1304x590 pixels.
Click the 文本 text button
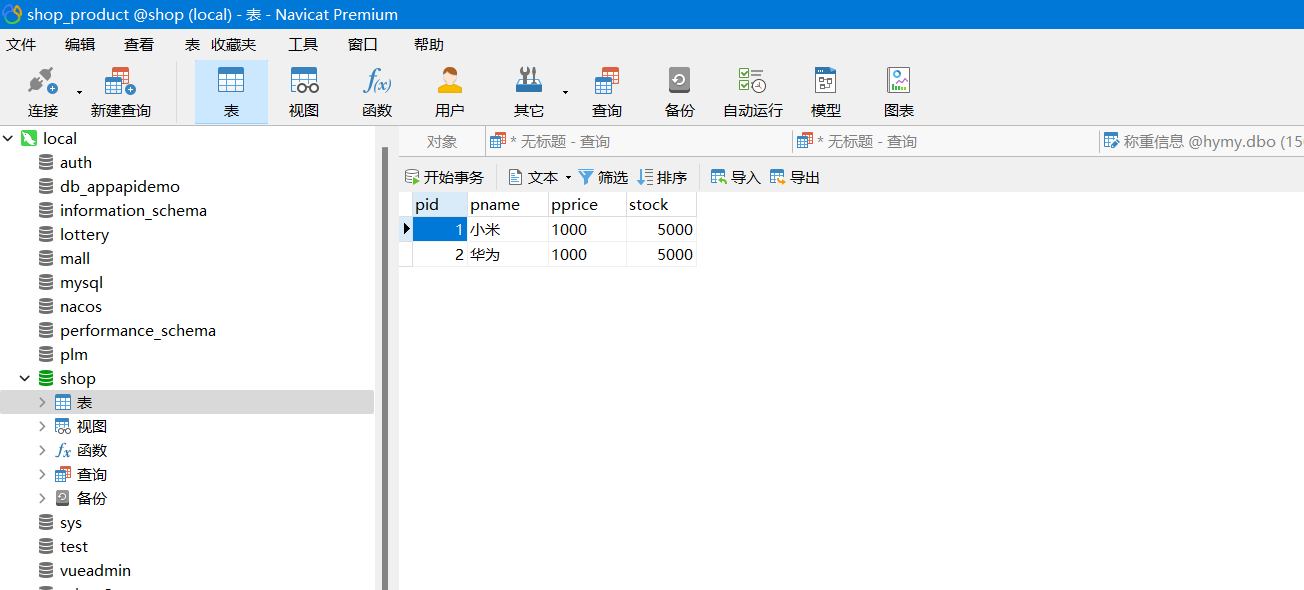click(x=533, y=177)
